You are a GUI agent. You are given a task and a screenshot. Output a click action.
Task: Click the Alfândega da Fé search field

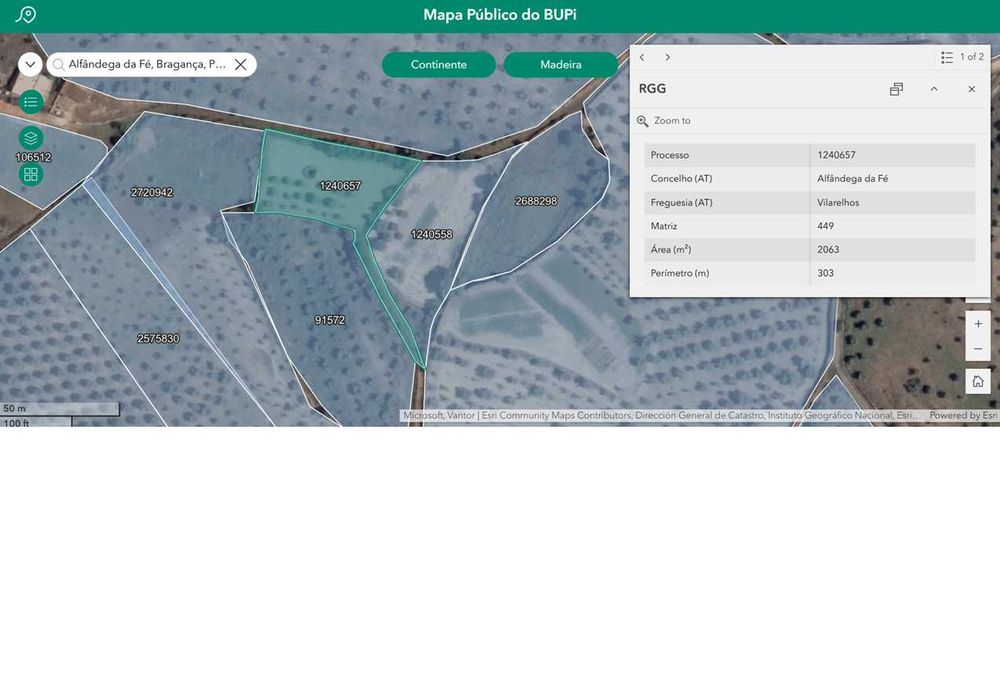click(x=147, y=64)
